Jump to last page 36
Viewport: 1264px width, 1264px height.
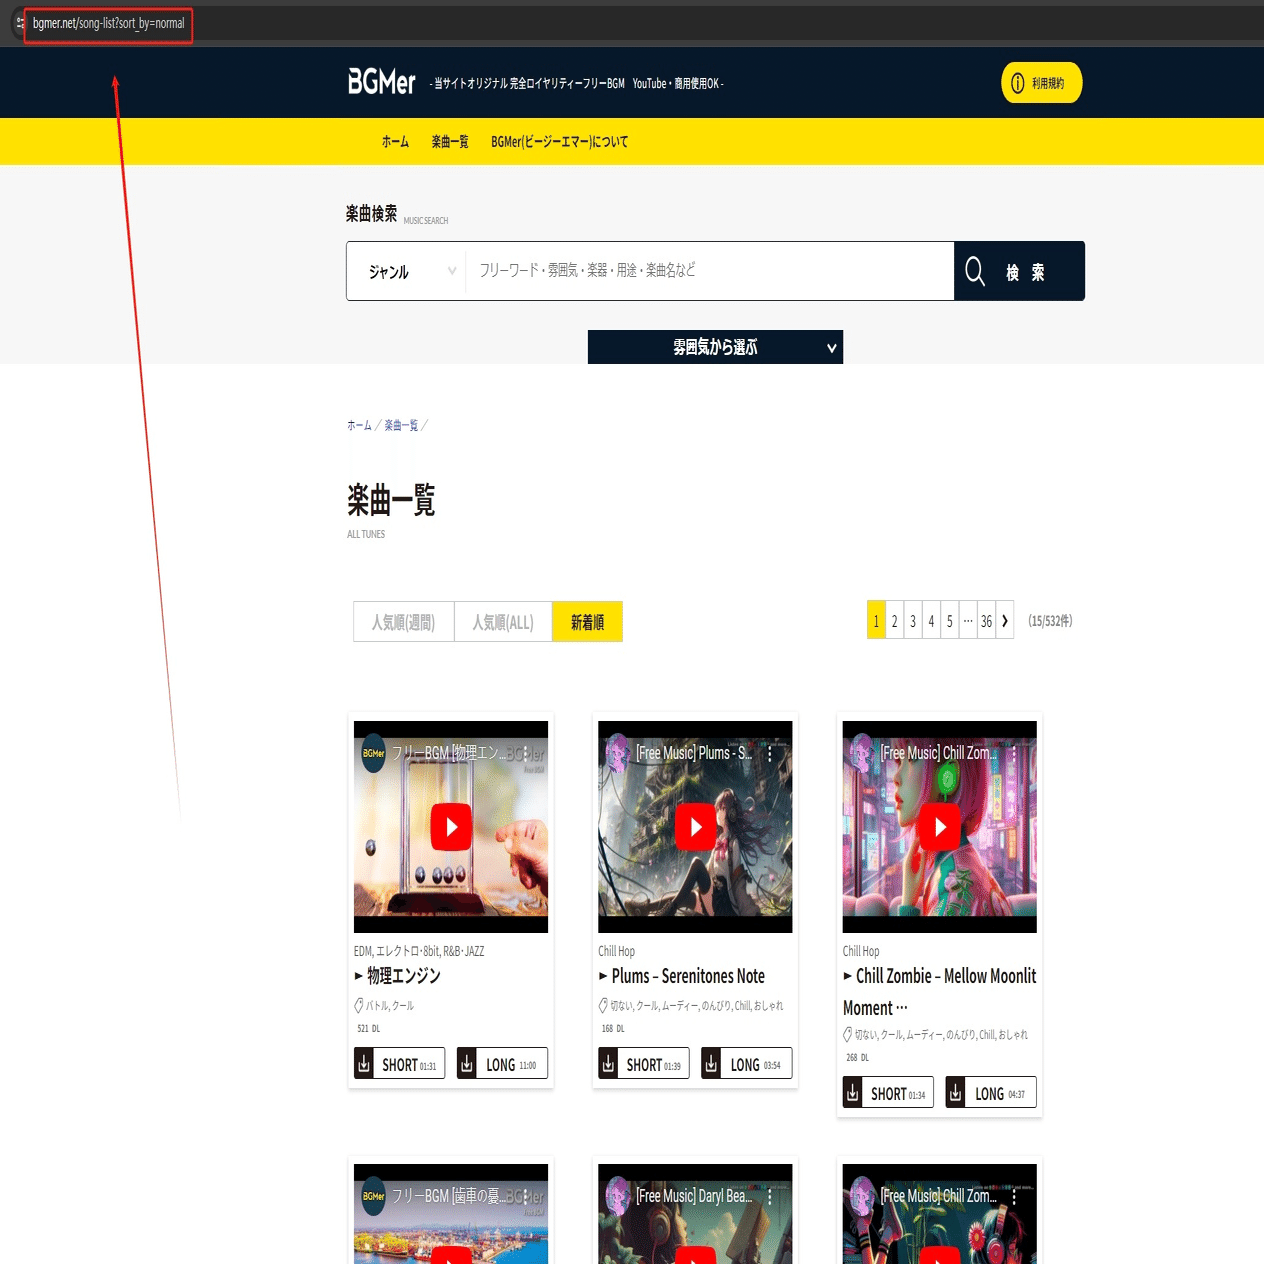point(986,621)
